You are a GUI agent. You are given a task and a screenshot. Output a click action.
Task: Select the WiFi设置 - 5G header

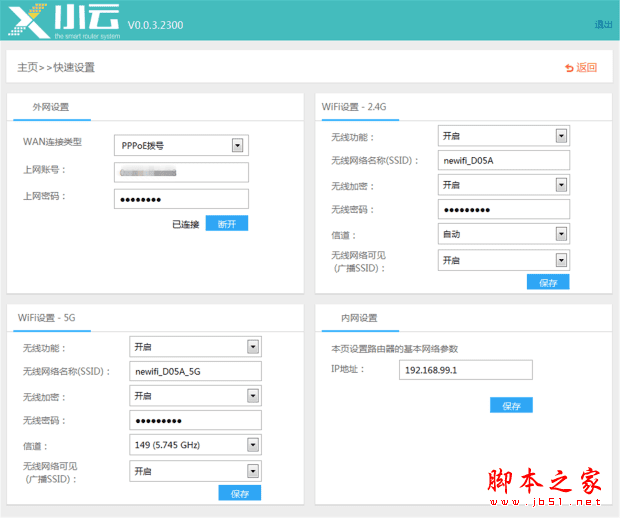[46, 318]
